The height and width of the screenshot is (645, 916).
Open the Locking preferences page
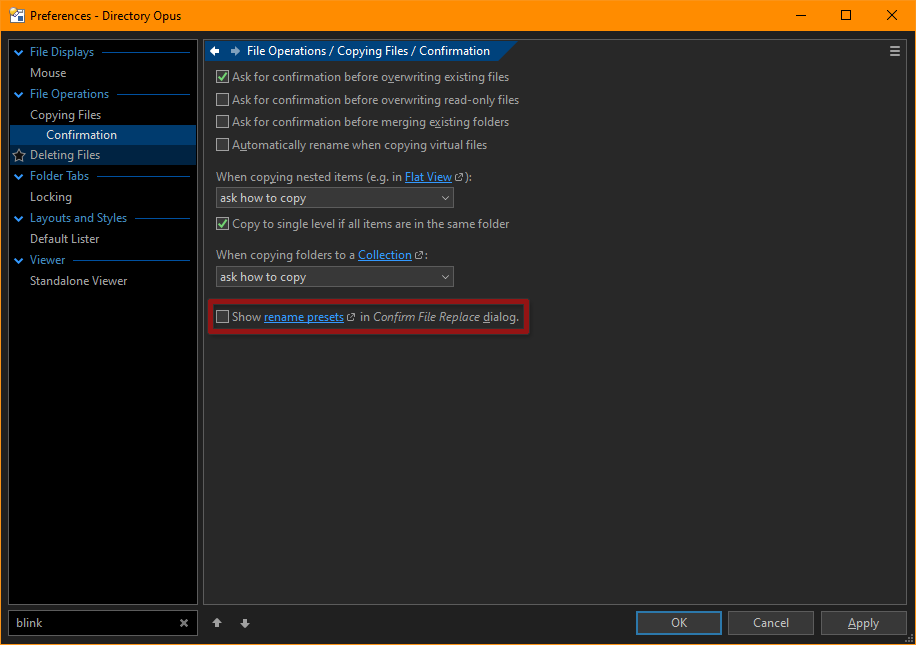tap(51, 197)
